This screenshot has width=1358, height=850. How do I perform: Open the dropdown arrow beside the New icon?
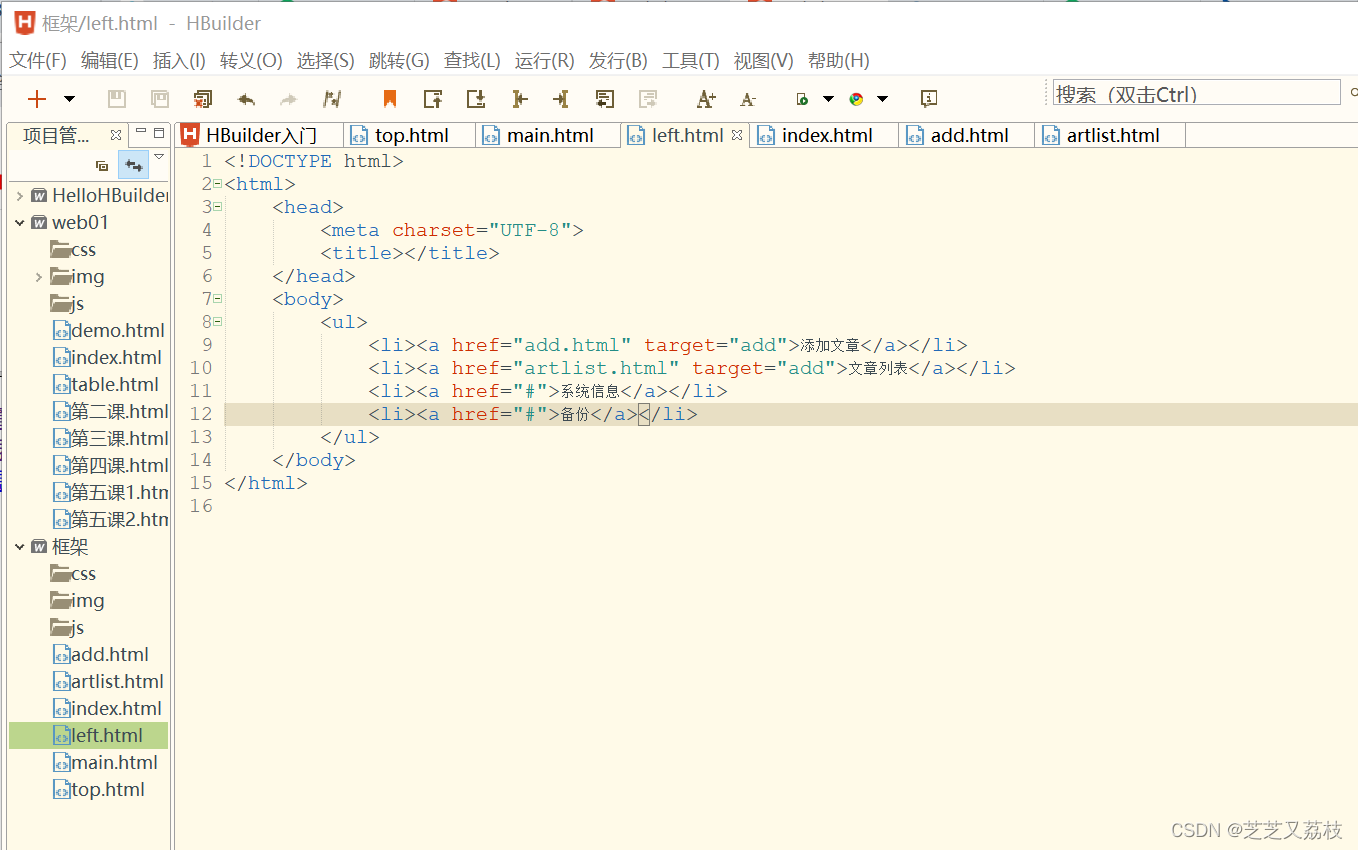pyautogui.click(x=69, y=99)
